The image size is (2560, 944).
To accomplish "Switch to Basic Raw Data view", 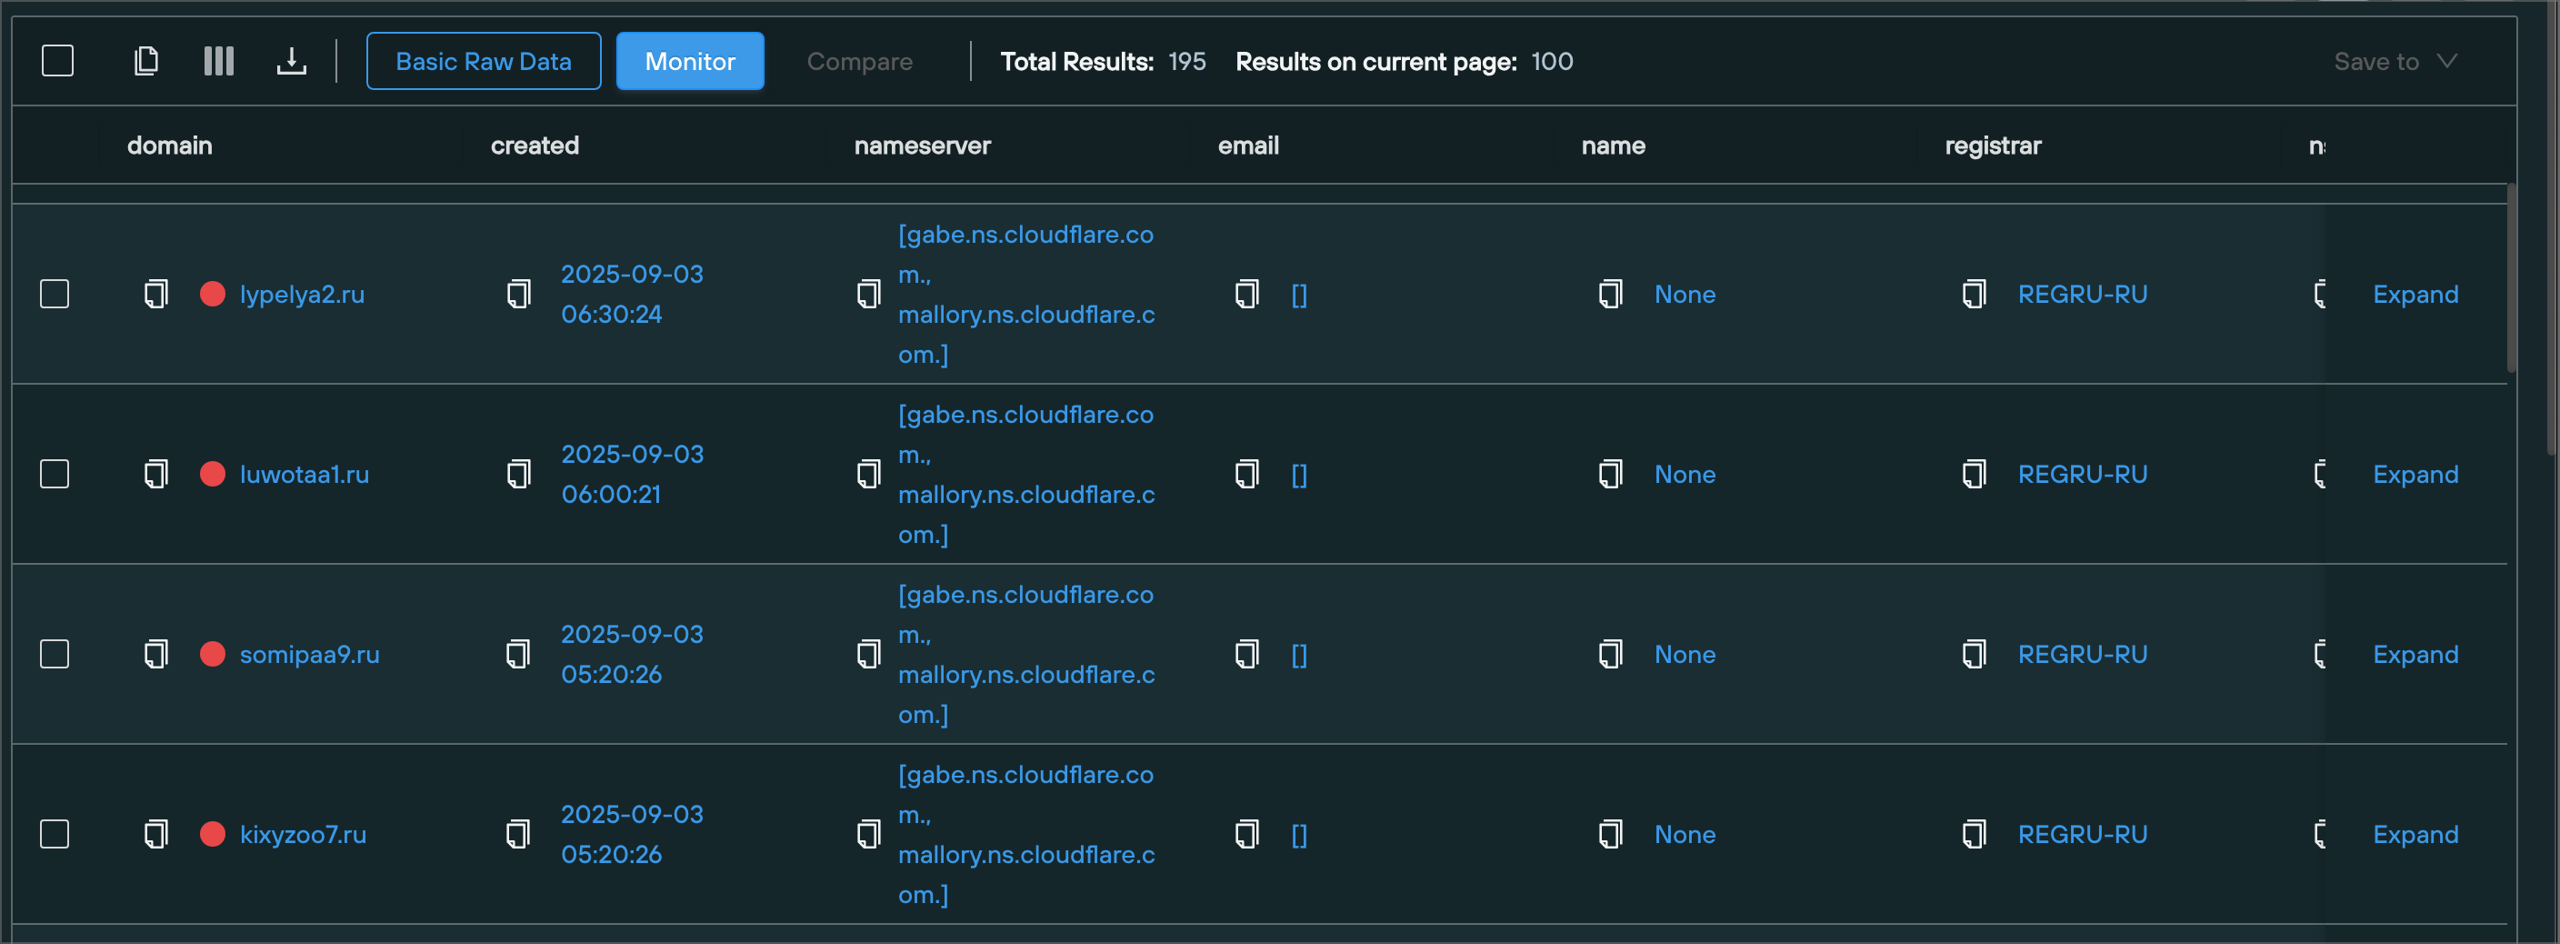I will (483, 61).
